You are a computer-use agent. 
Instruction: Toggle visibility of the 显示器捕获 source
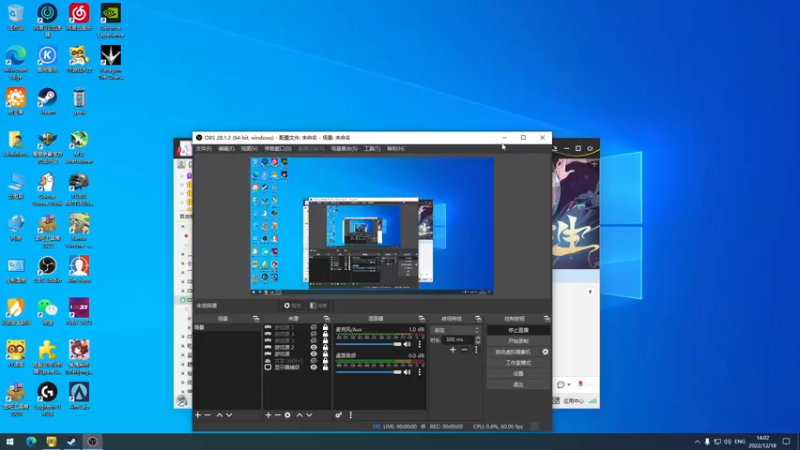tap(314, 367)
